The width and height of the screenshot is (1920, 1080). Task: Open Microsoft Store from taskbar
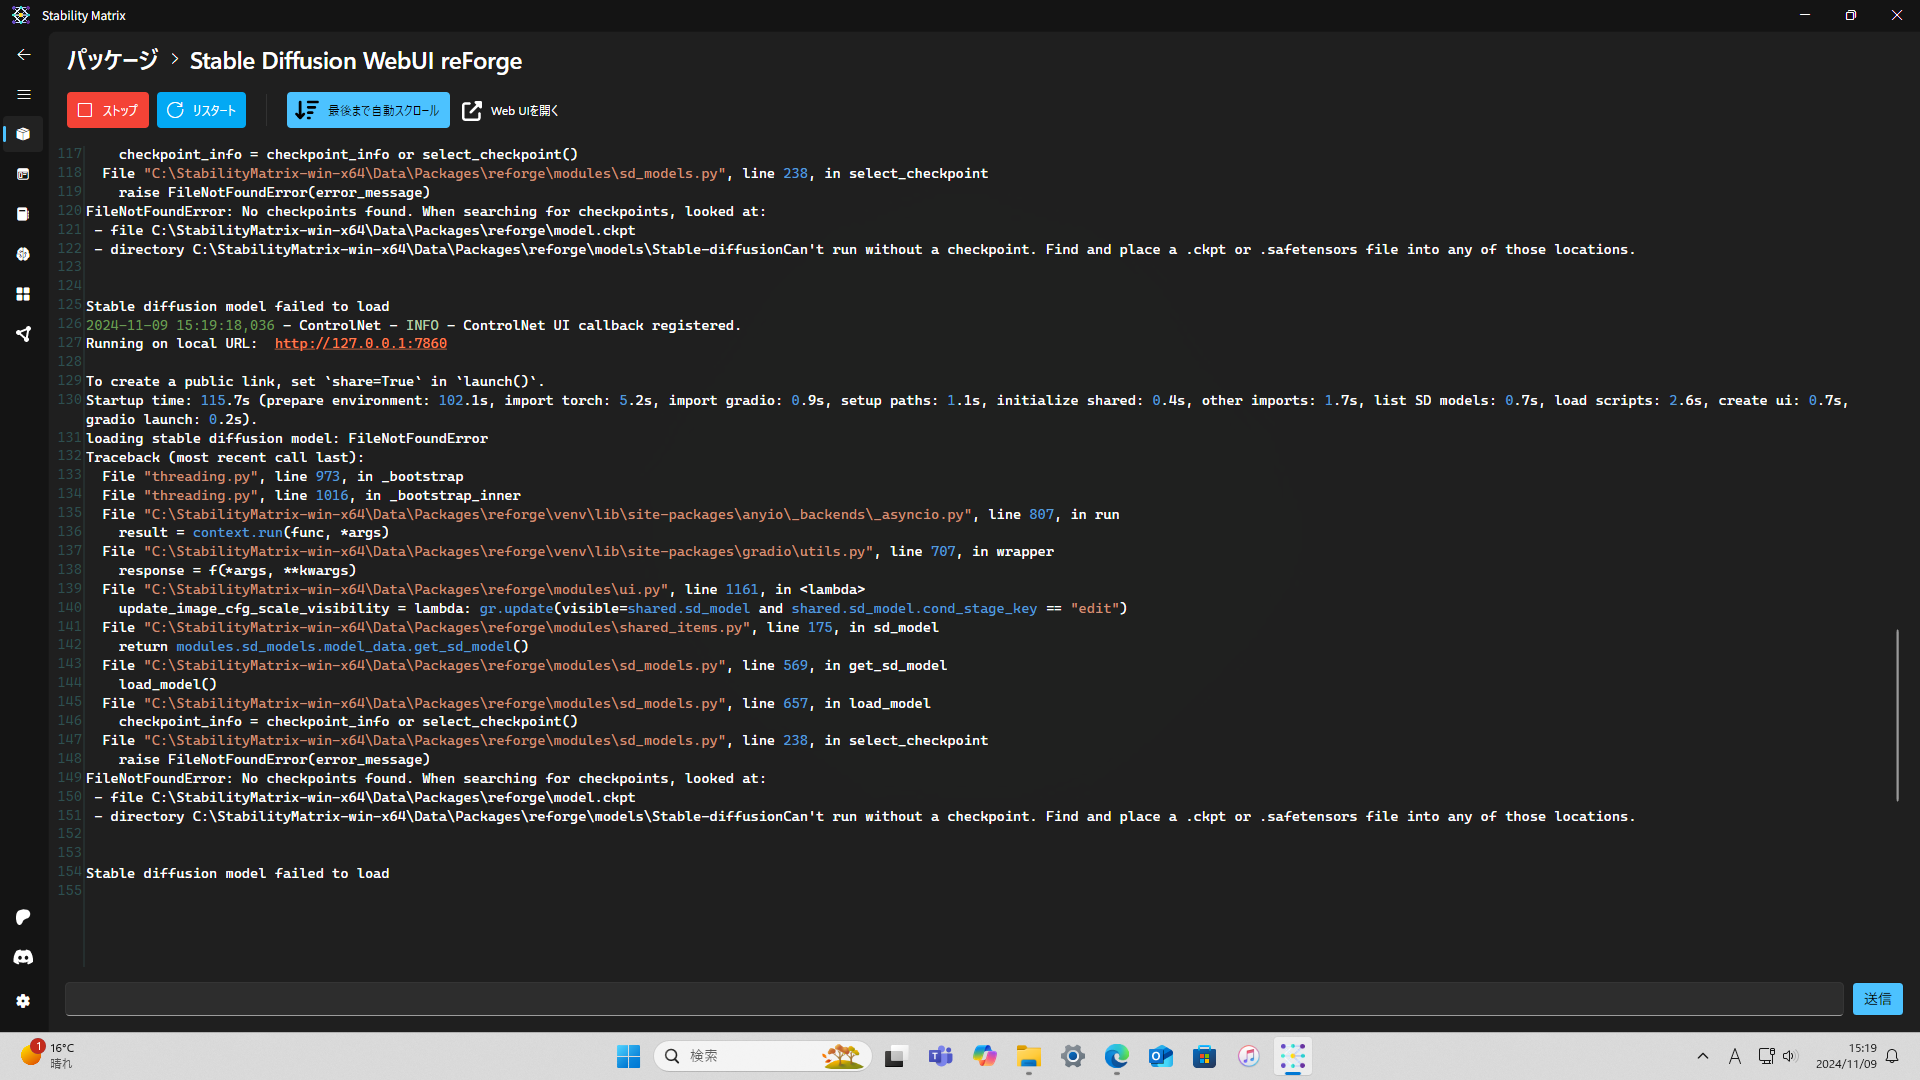pos(1204,1056)
